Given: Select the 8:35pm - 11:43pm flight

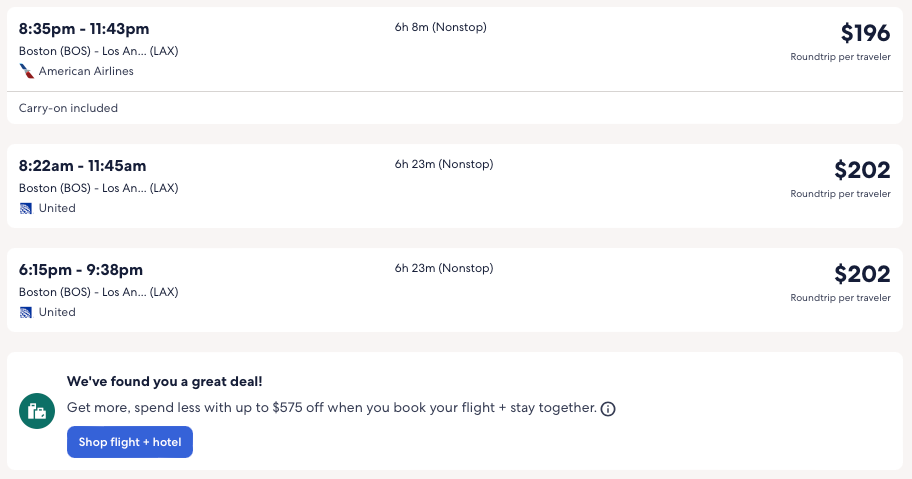Looking at the screenshot, I should click(x=84, y=28).
